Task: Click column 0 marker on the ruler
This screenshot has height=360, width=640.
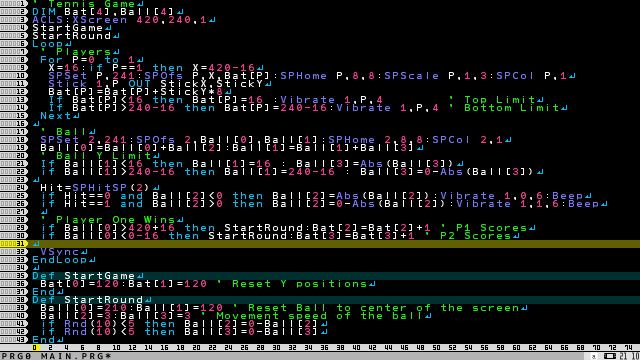Action: (35, 348)
